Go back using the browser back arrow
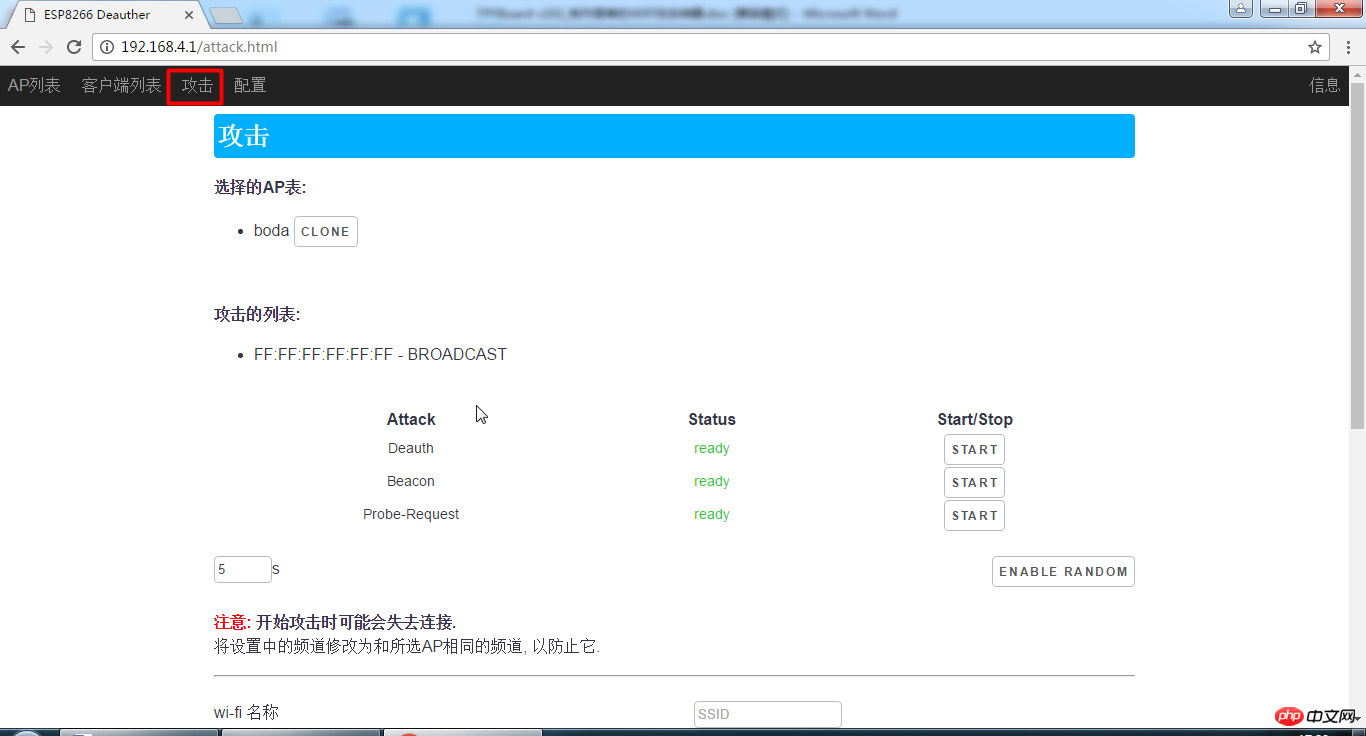 (18, 47)
